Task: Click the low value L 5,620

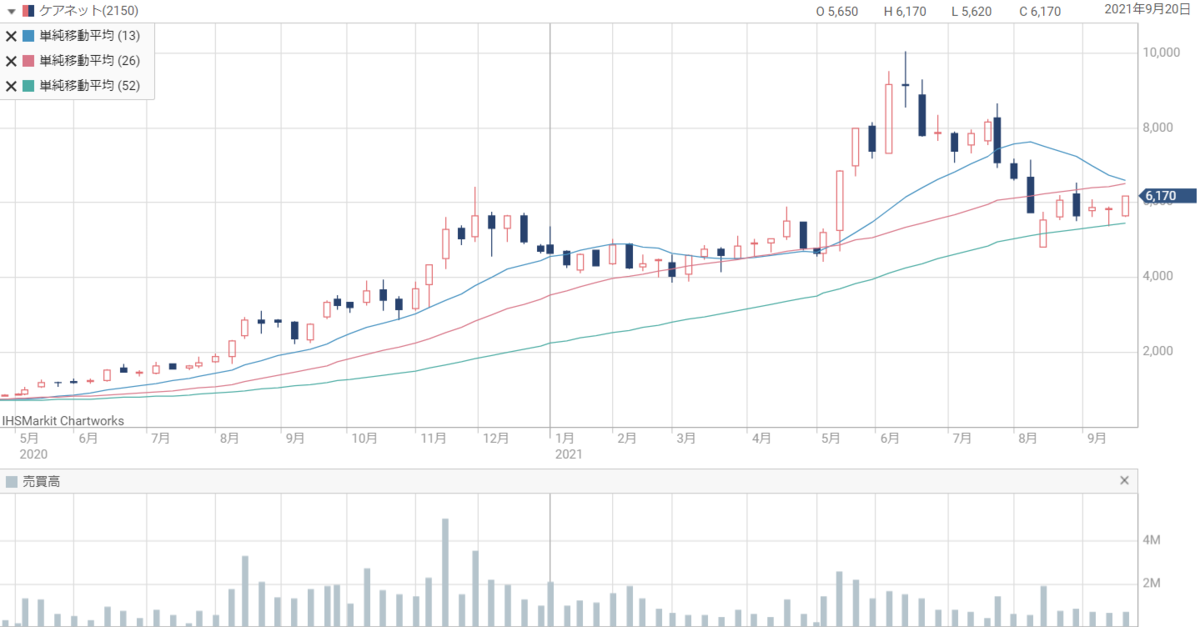Action: click(974, 12)
